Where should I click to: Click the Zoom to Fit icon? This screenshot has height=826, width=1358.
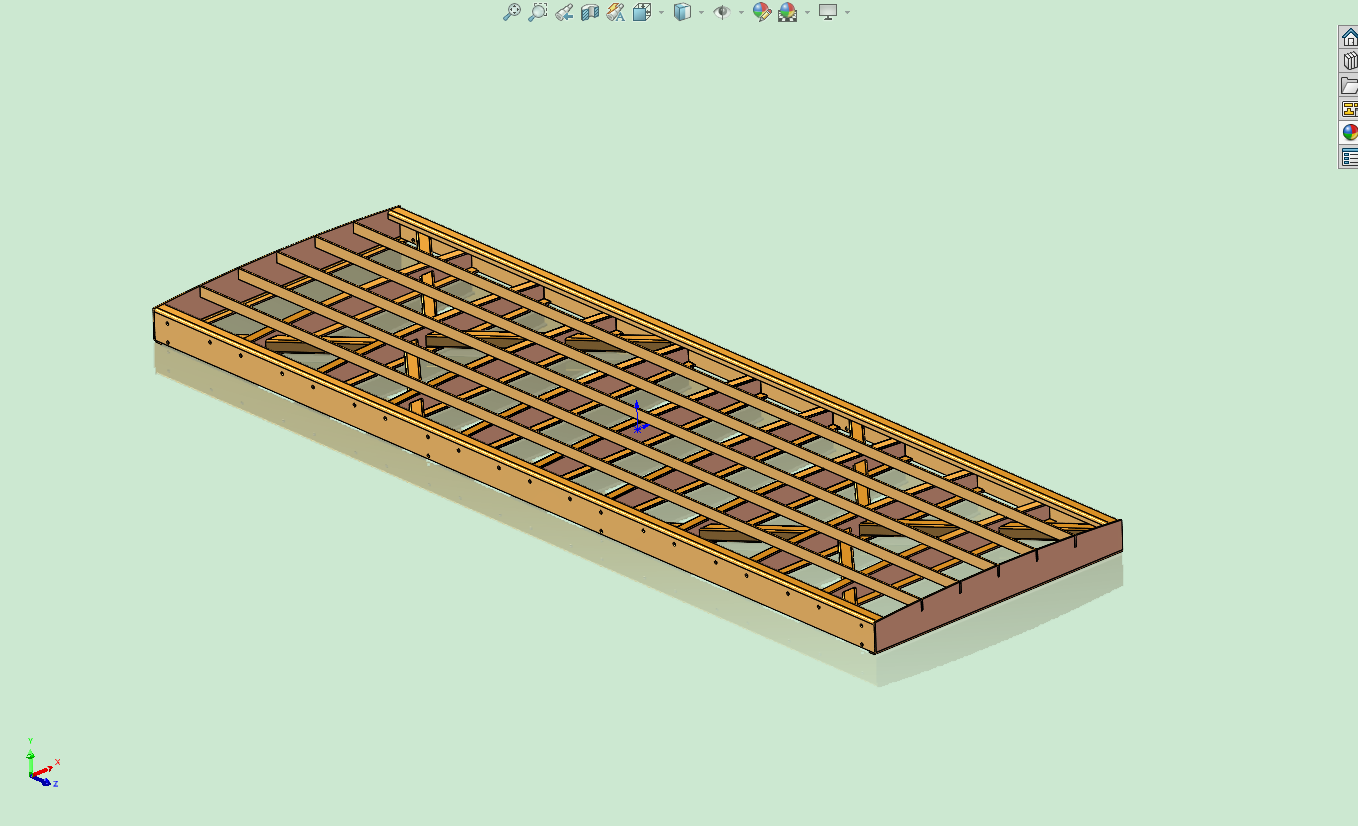pos(511,12)
